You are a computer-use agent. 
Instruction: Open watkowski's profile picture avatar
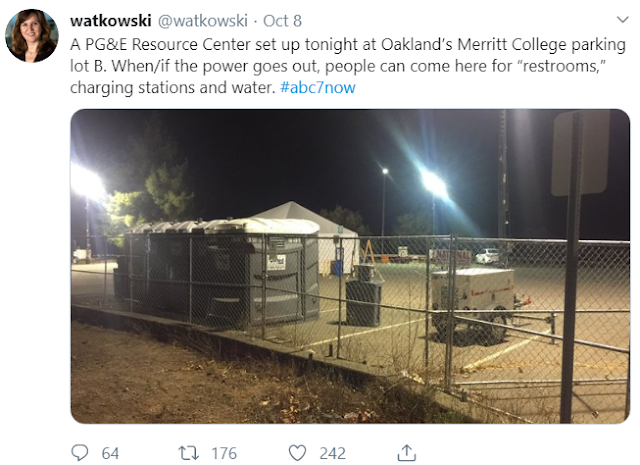coord(31,35)
